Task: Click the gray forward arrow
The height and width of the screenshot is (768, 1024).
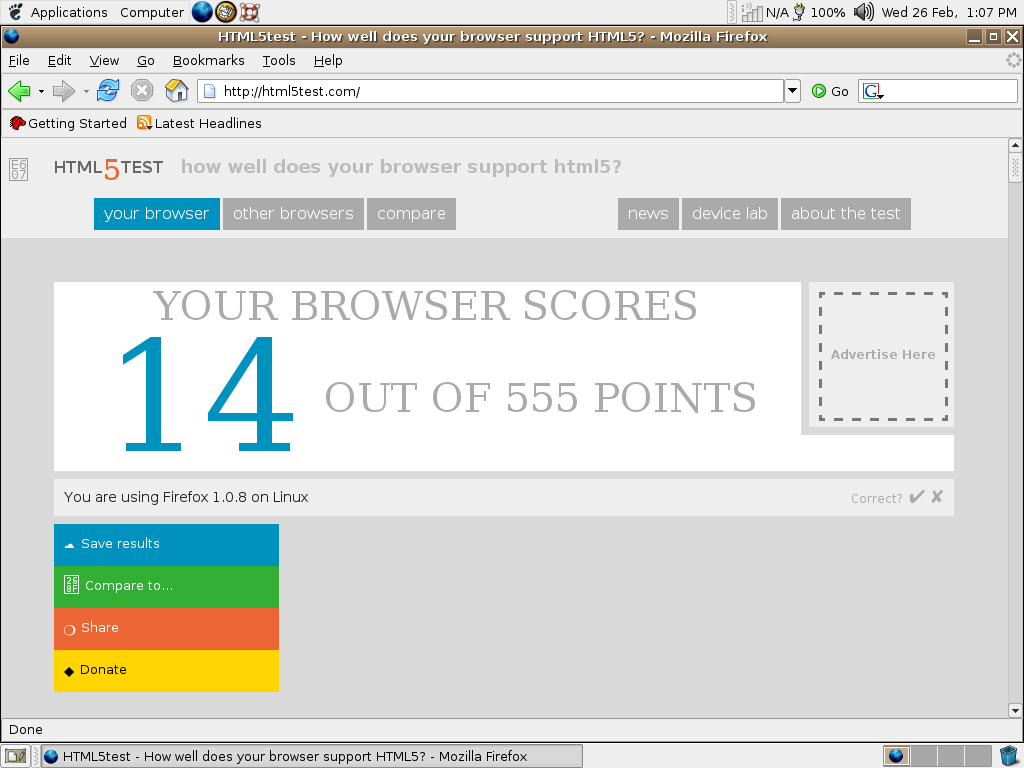Action: point(63,91)
